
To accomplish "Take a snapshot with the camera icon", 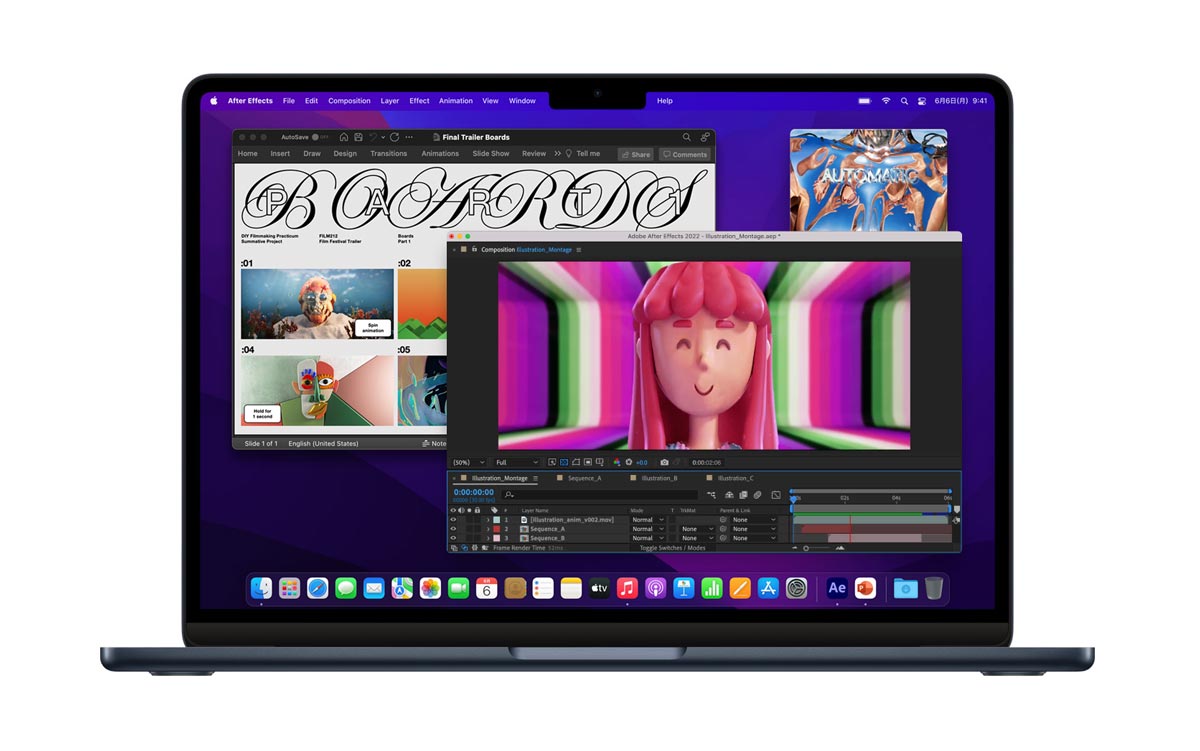I will [x=665, y=462].
